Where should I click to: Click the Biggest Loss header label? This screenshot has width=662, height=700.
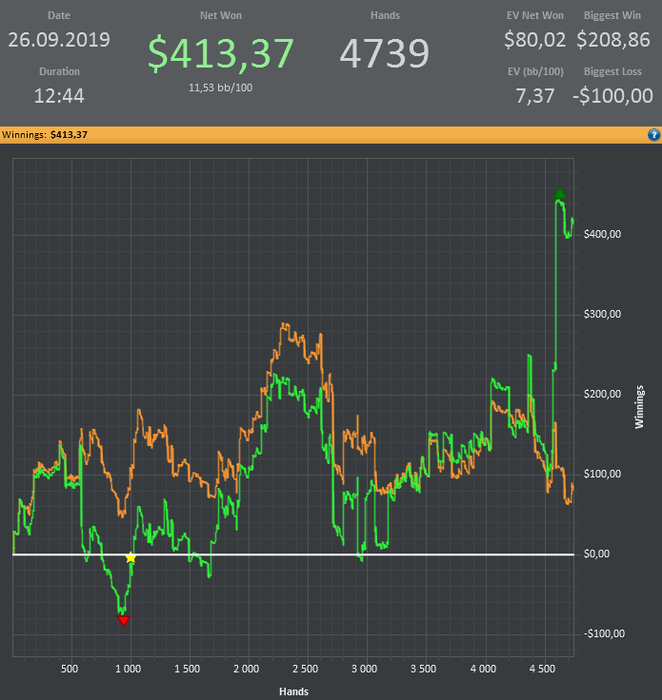tap(612, 71)
